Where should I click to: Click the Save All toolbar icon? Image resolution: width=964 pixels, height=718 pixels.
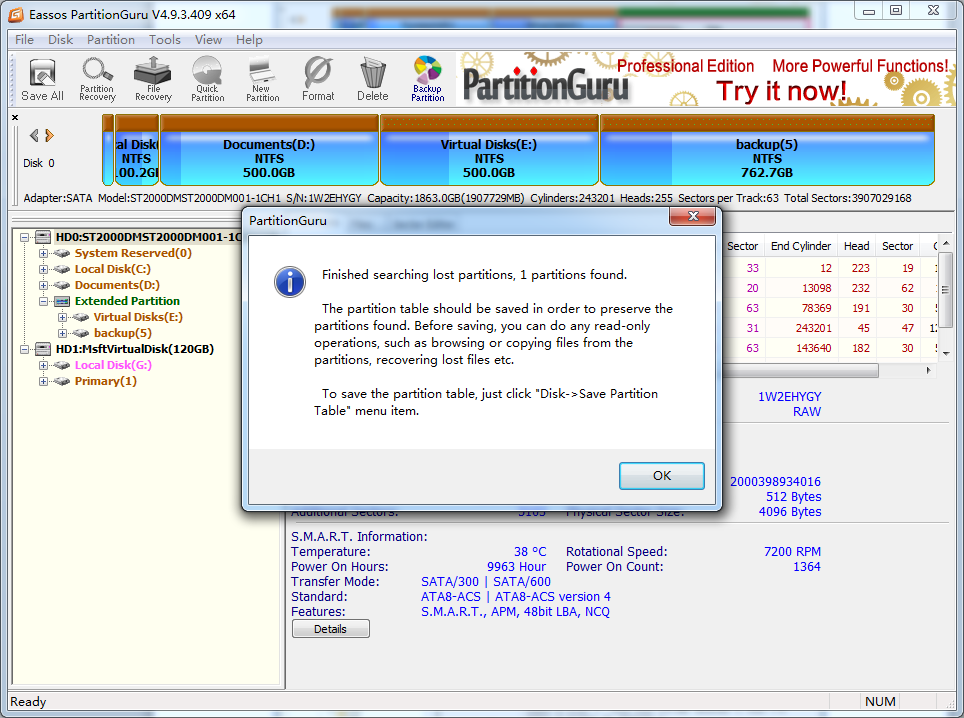(42, 79)
